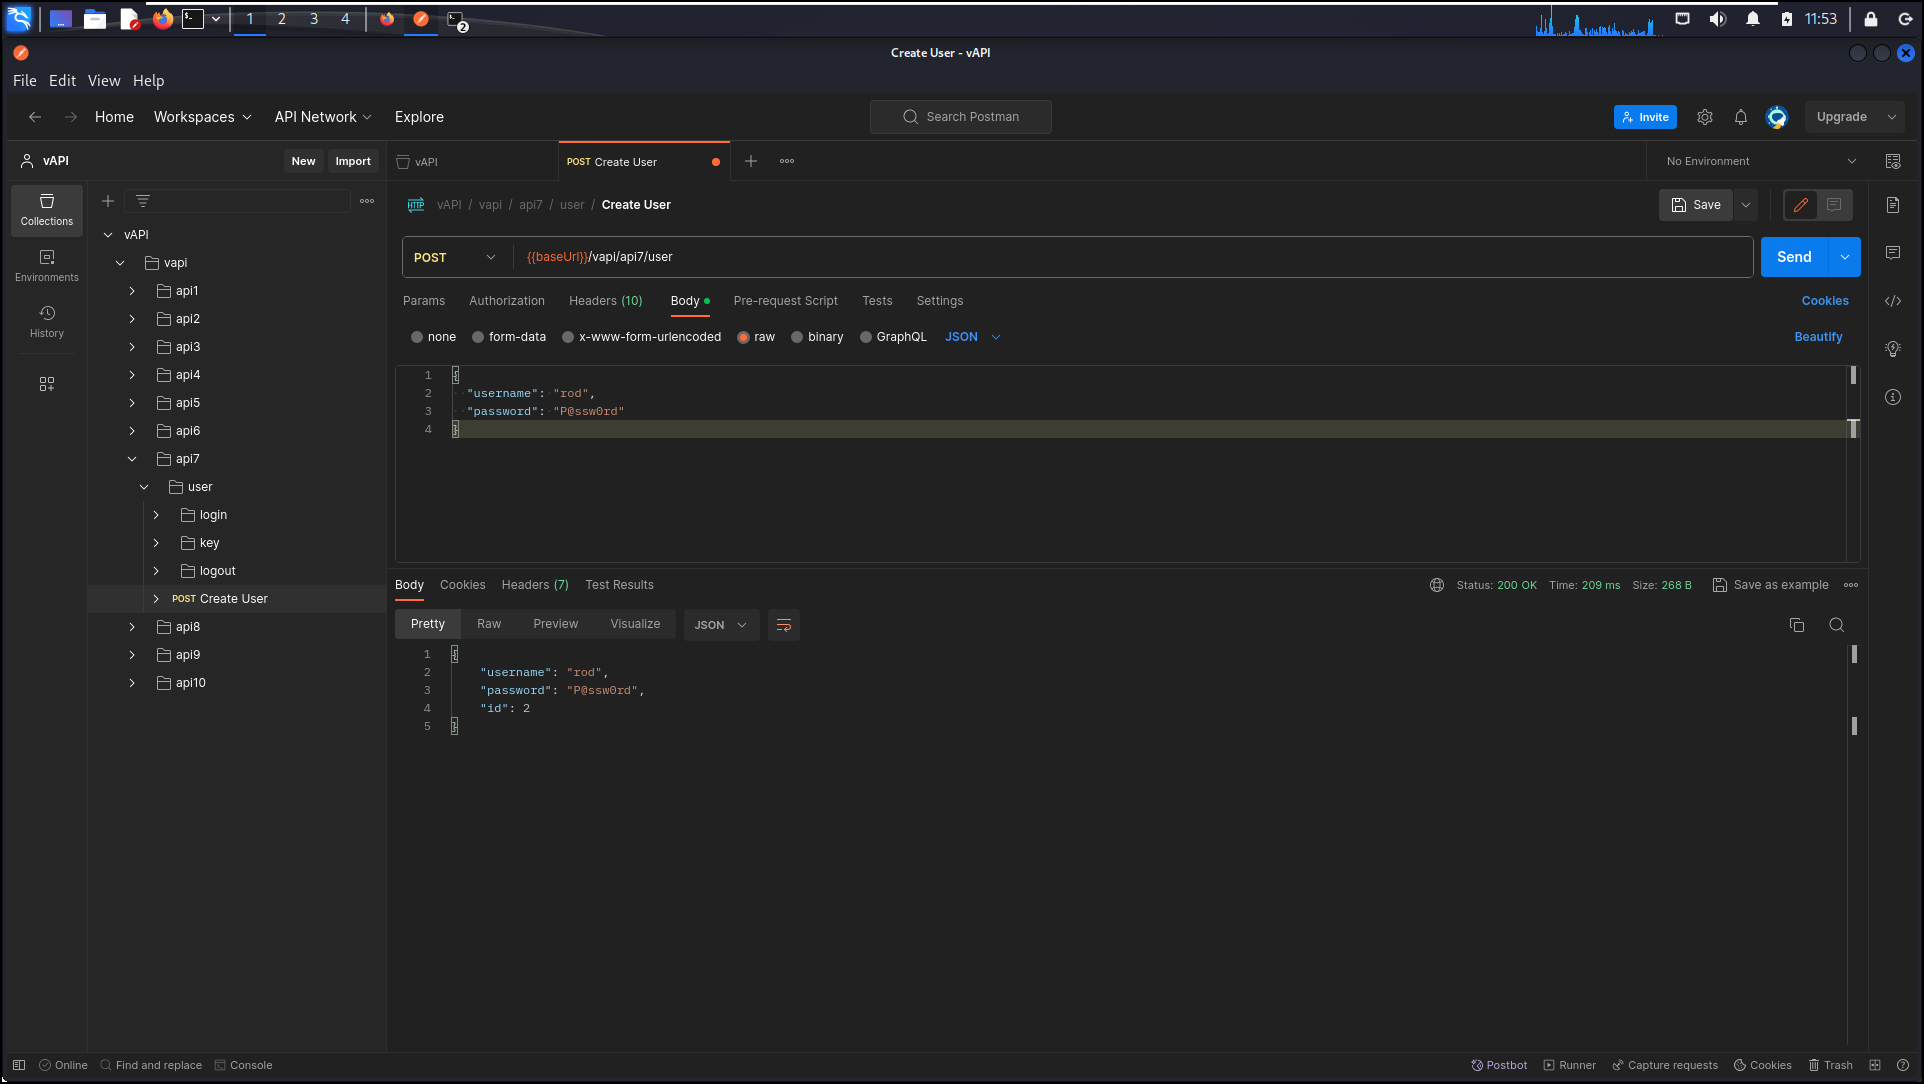Image resolution: width=1924 pixels, height=1084 pixels.
Task: Click the Beautify link
Action: 1818,337
